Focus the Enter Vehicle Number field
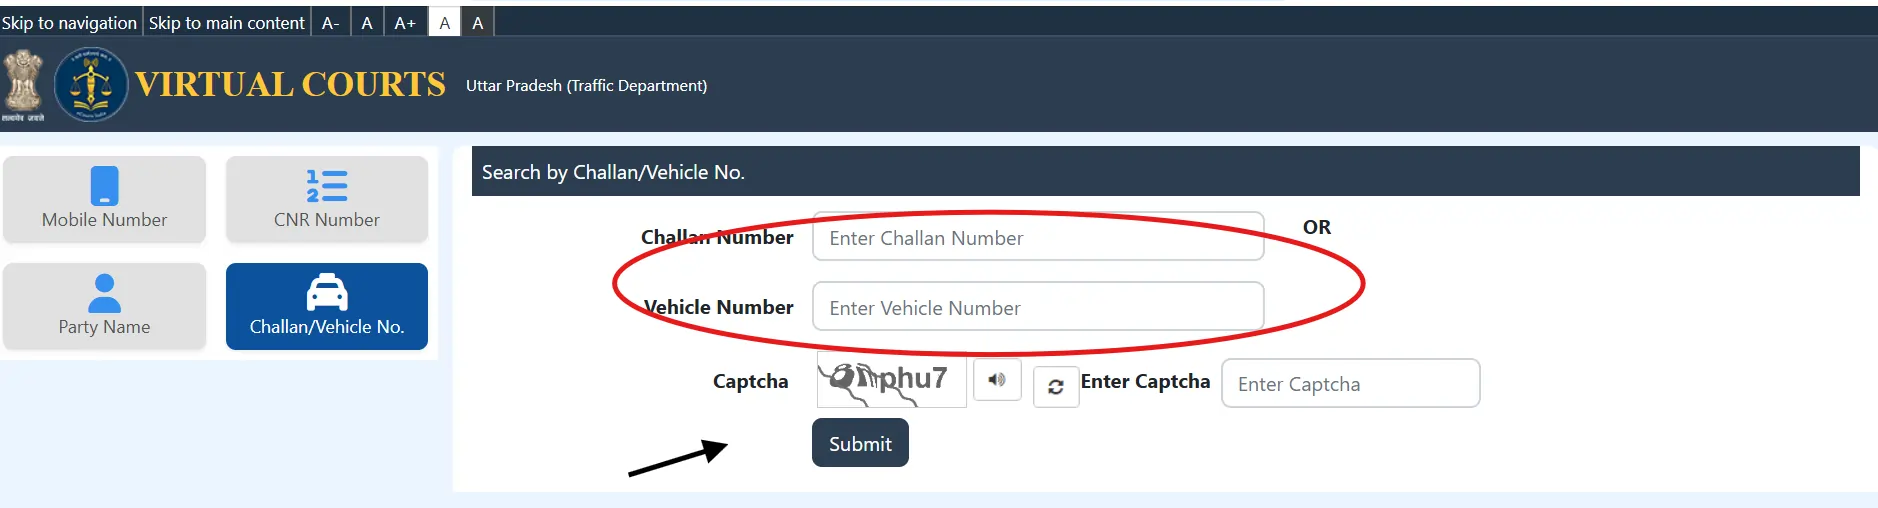The height and width of the screenshot is (508, 1878). [x=1038, y=308]
